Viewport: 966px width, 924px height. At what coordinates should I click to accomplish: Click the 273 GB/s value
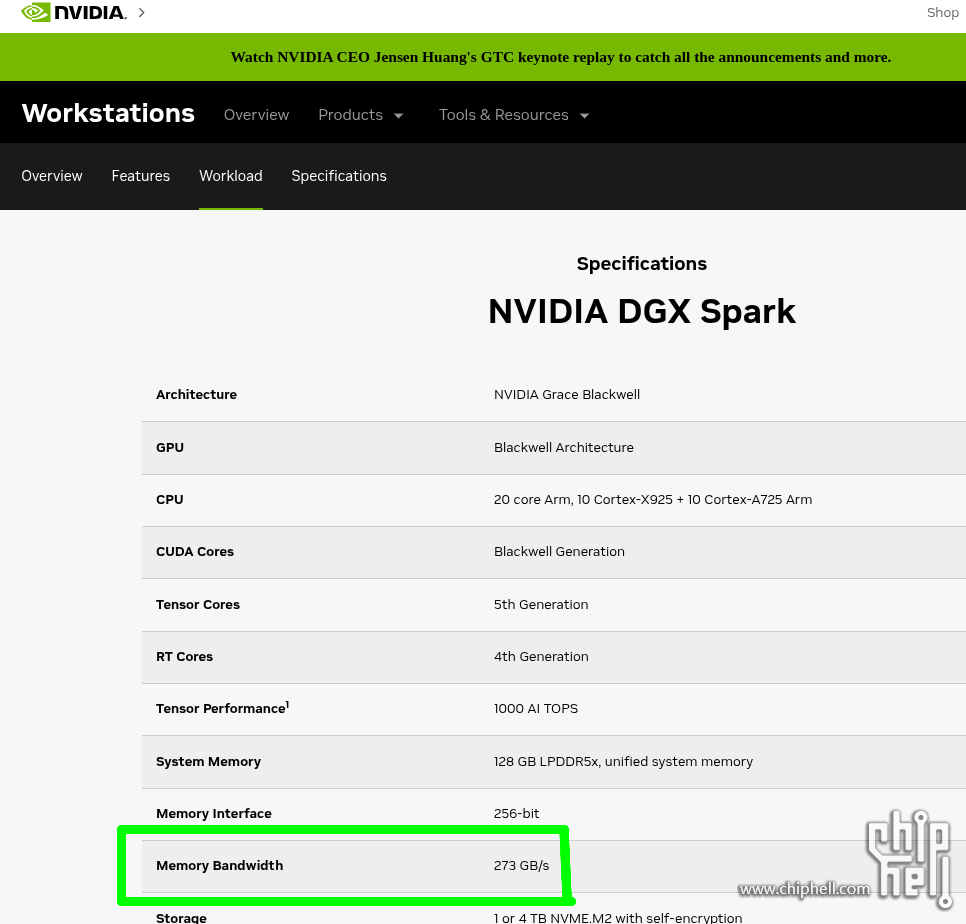(x=521, y=865)
